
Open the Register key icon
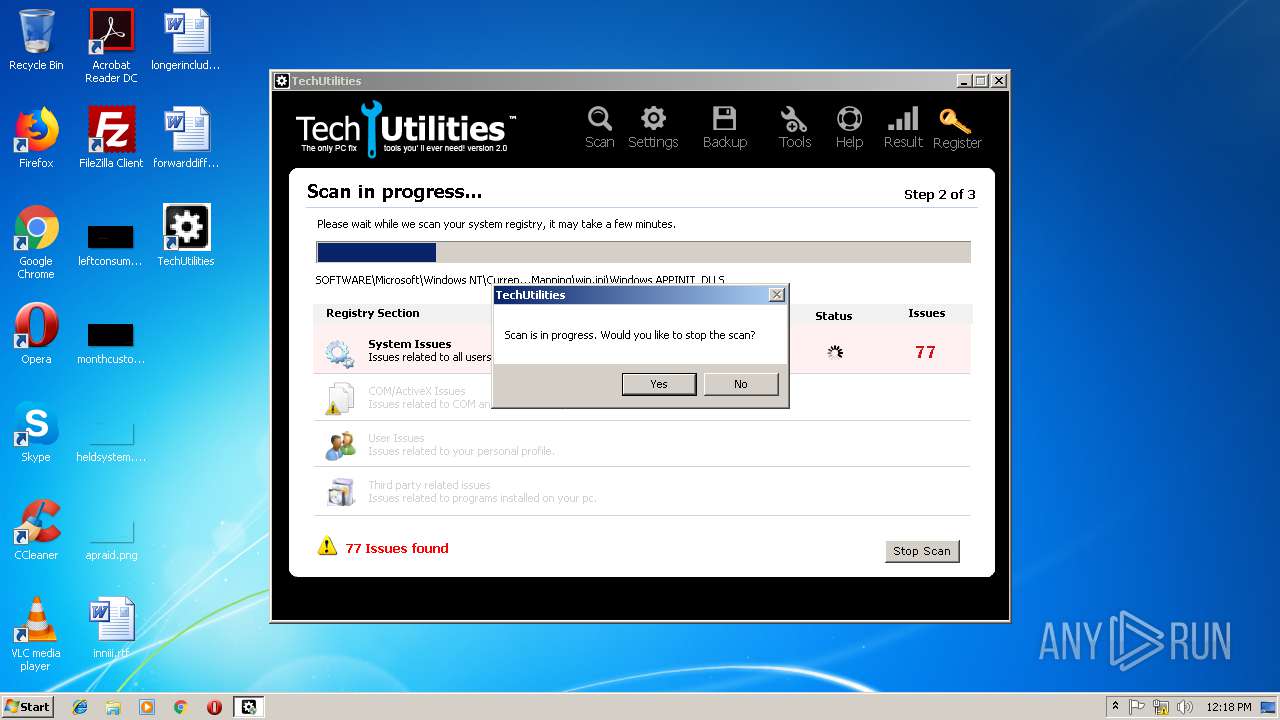(x=957, y=127)
